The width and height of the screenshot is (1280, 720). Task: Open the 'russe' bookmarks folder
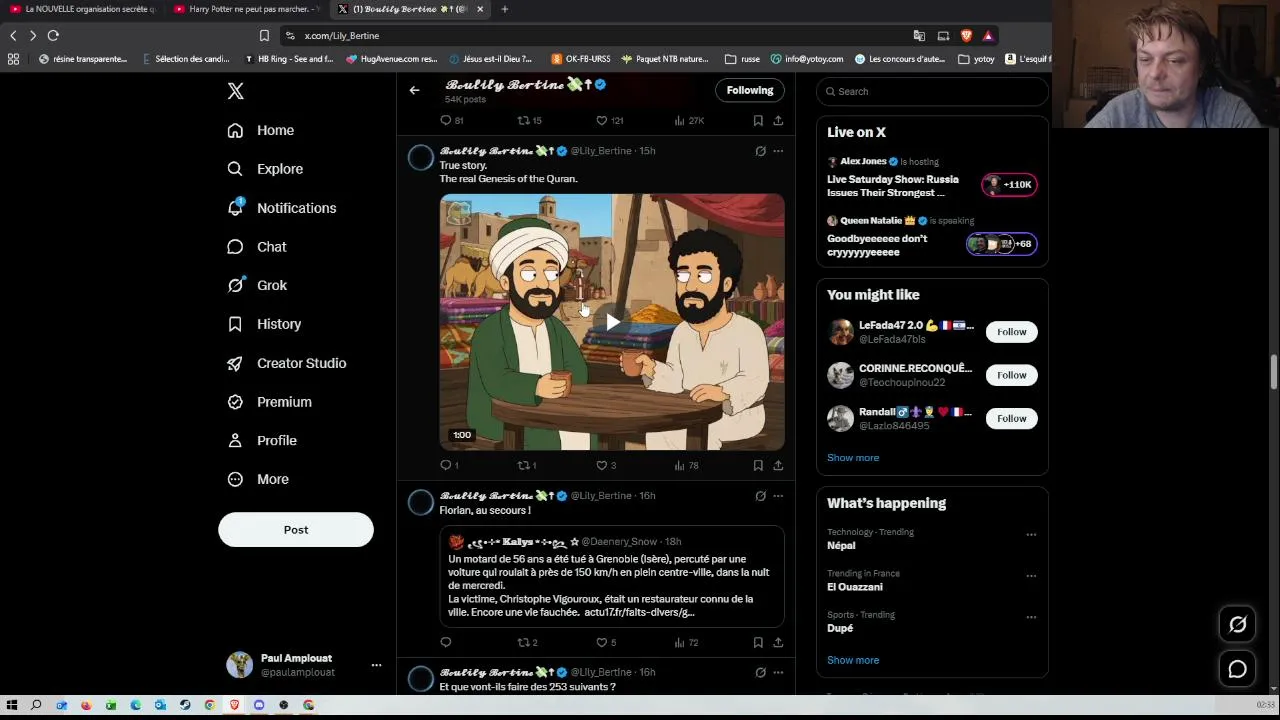click(x=742, y=59)
